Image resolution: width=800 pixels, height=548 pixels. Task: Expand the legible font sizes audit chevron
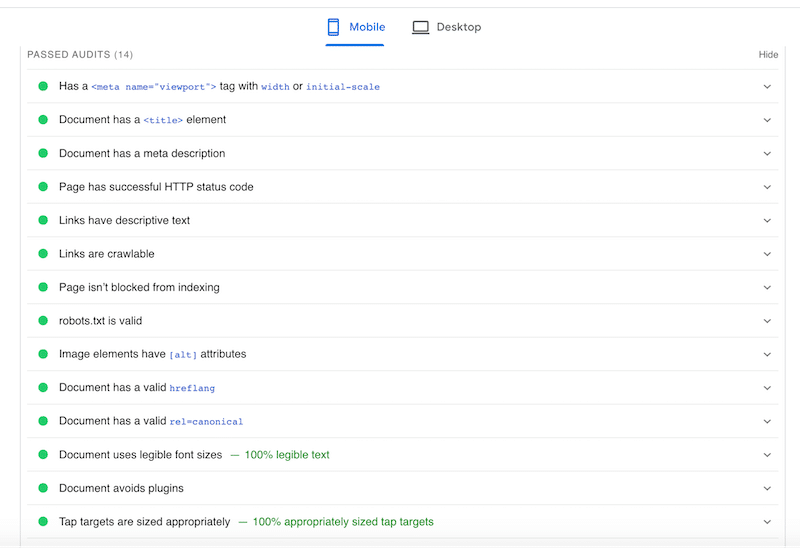tap(767, 455)
